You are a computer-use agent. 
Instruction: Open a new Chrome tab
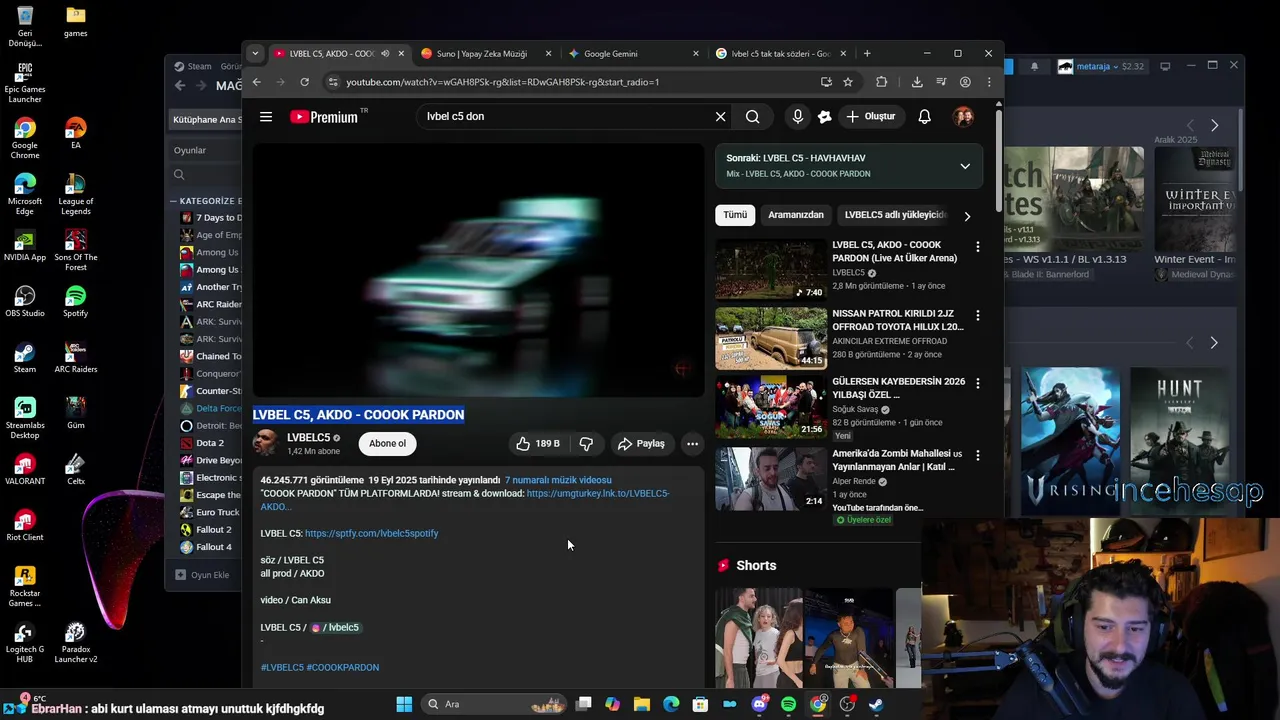(x=867, y=54)
